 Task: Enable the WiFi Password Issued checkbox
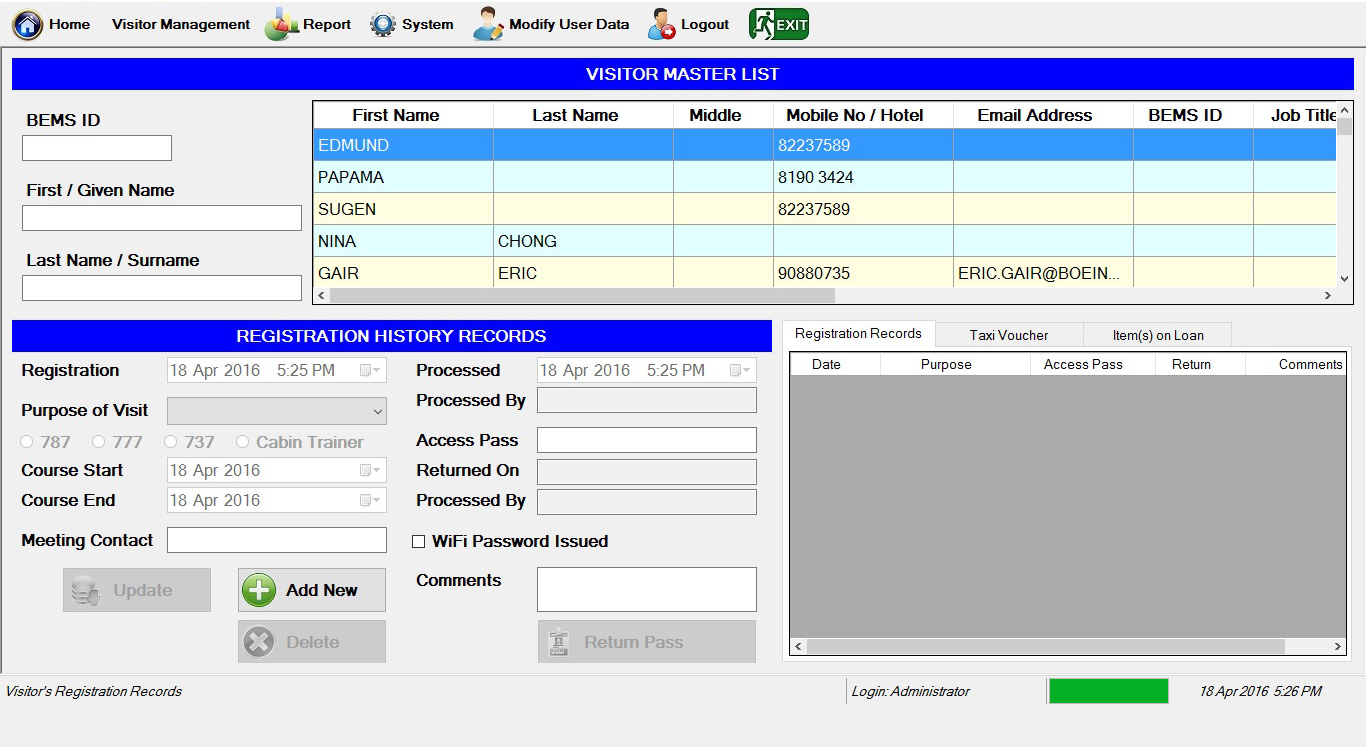click(419, 541)
